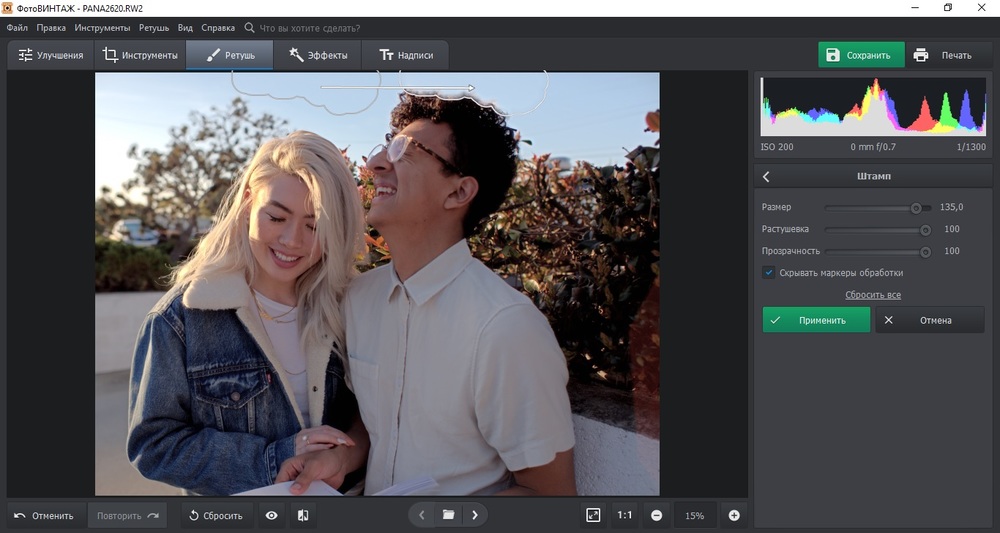Click the Сбросить все link
The image size is (1000, 533).
tap(872, 295)
